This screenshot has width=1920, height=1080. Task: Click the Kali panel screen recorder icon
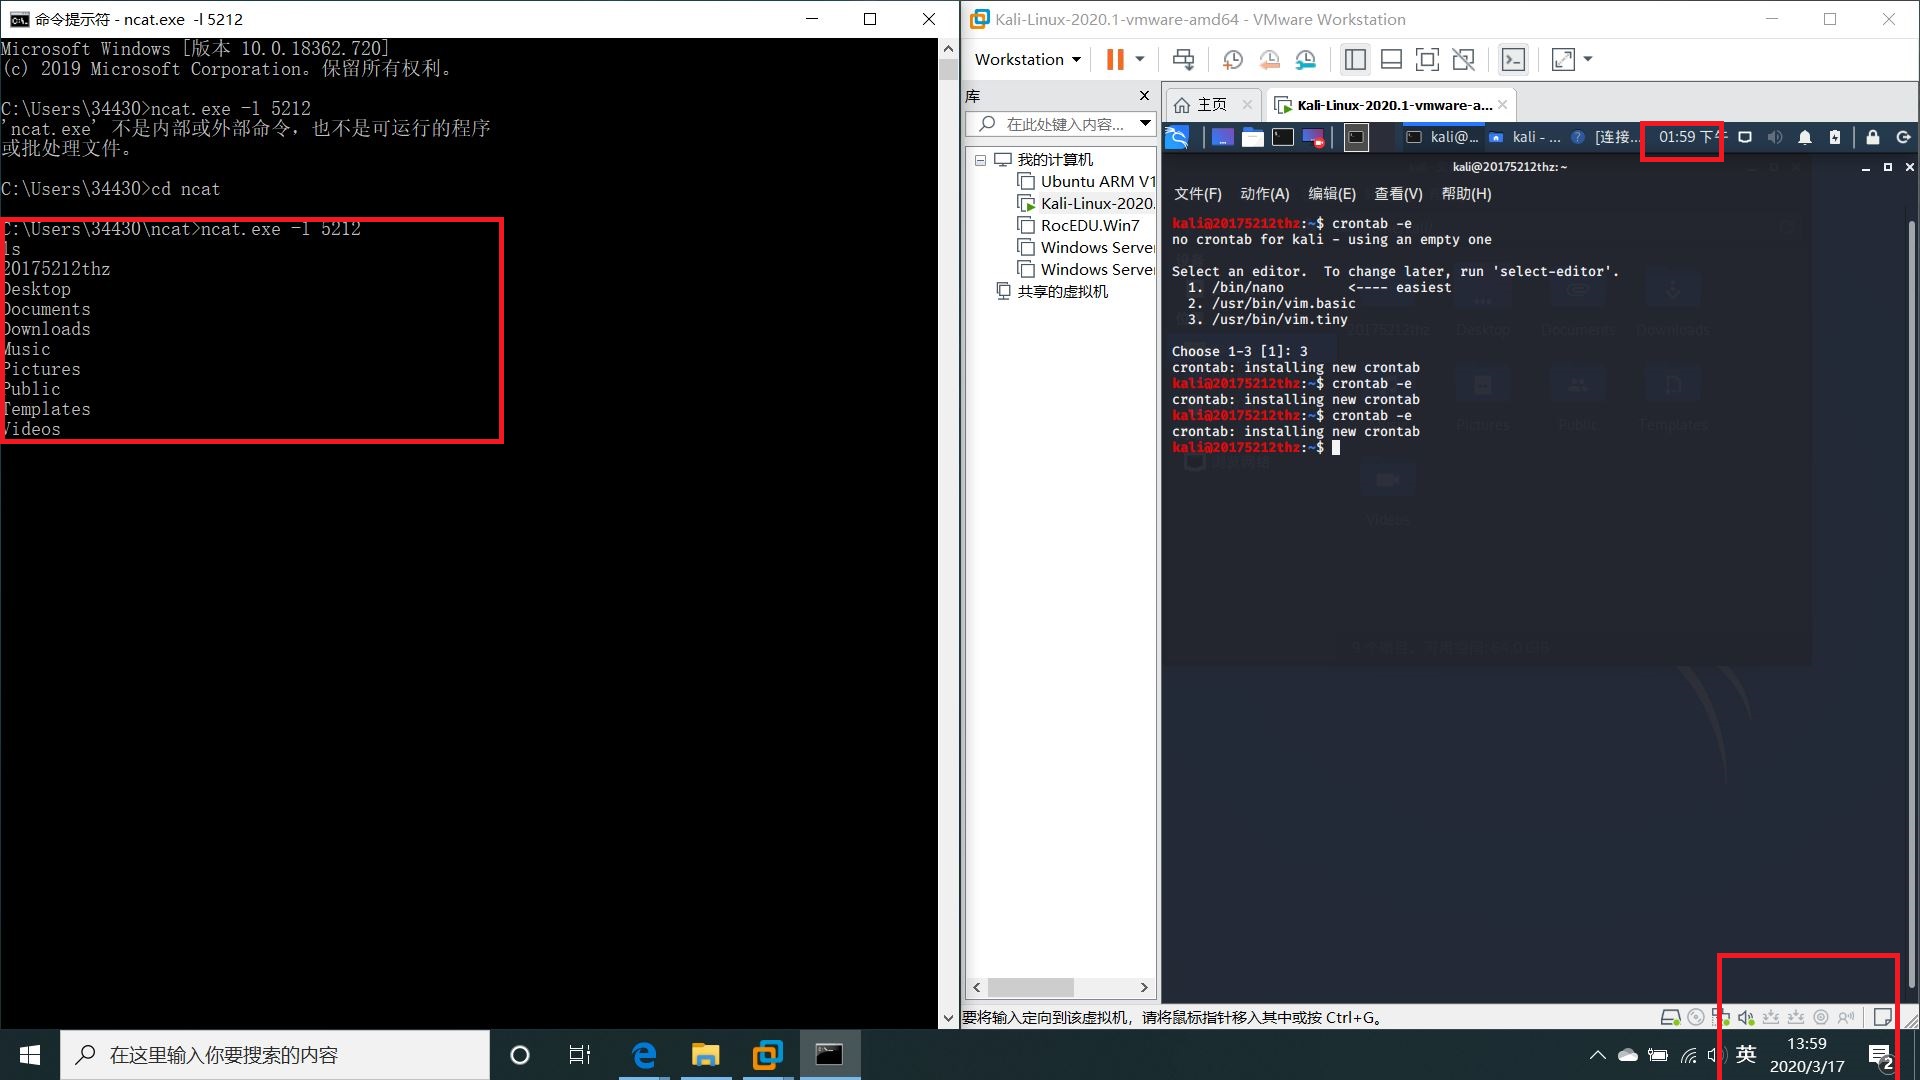[1313, 137]
